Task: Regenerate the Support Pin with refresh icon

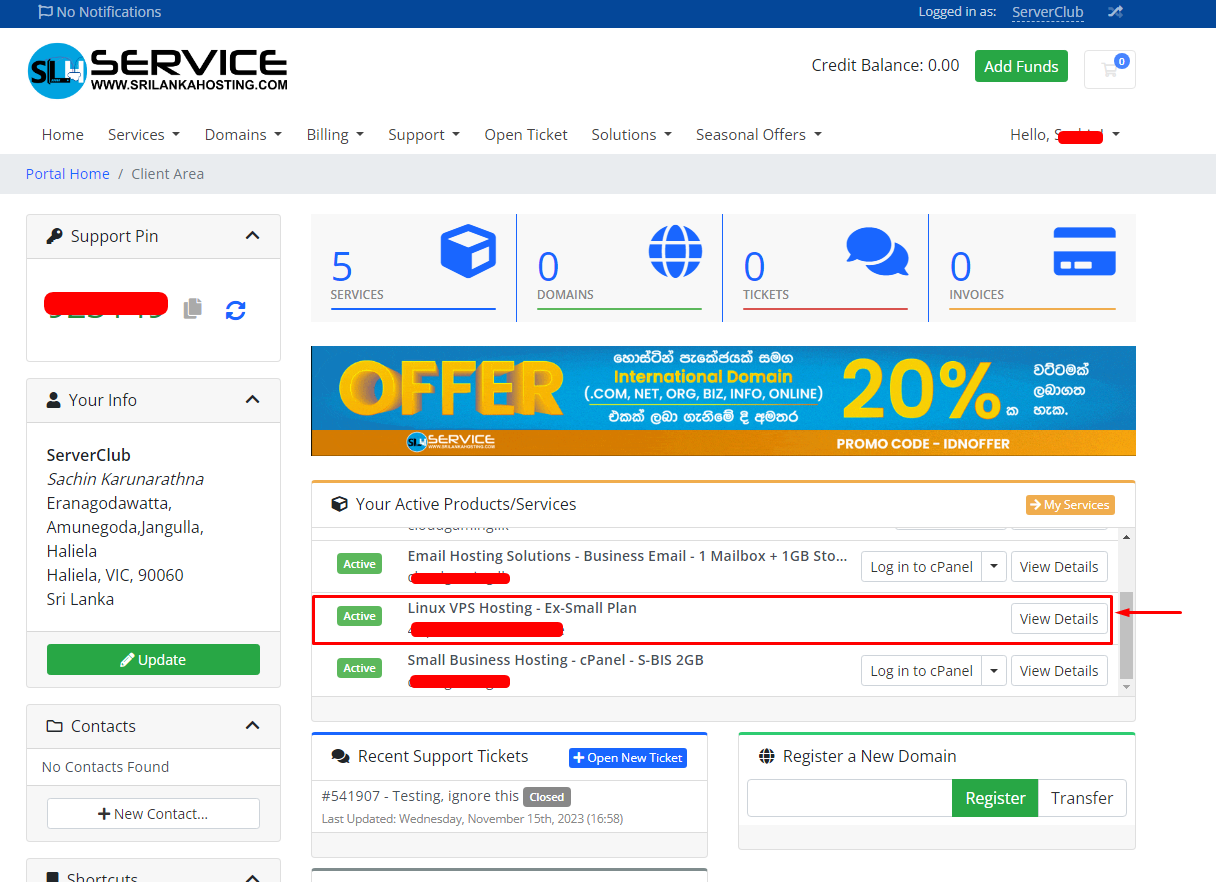Action: [235, 310]
